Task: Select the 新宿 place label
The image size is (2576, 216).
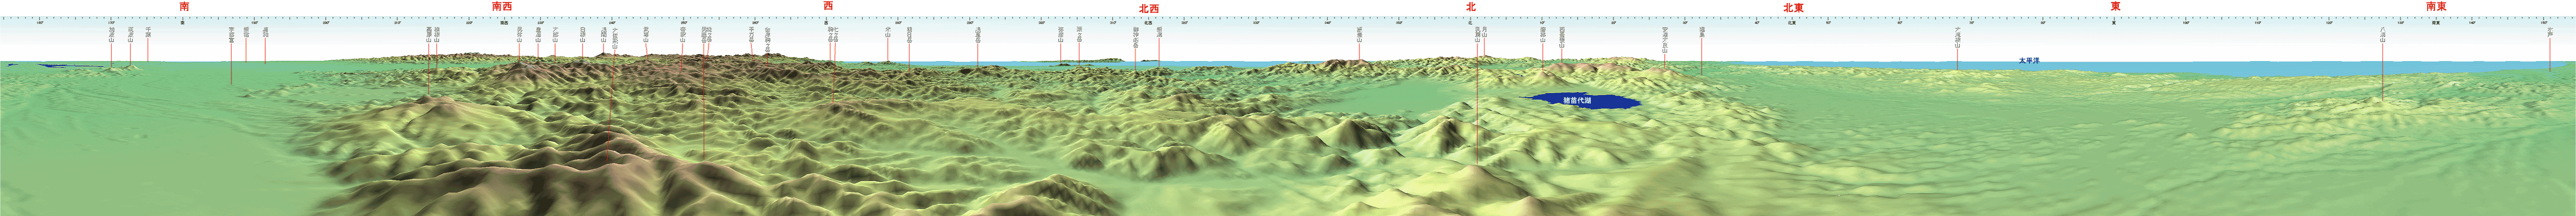Action: point(246,32)
